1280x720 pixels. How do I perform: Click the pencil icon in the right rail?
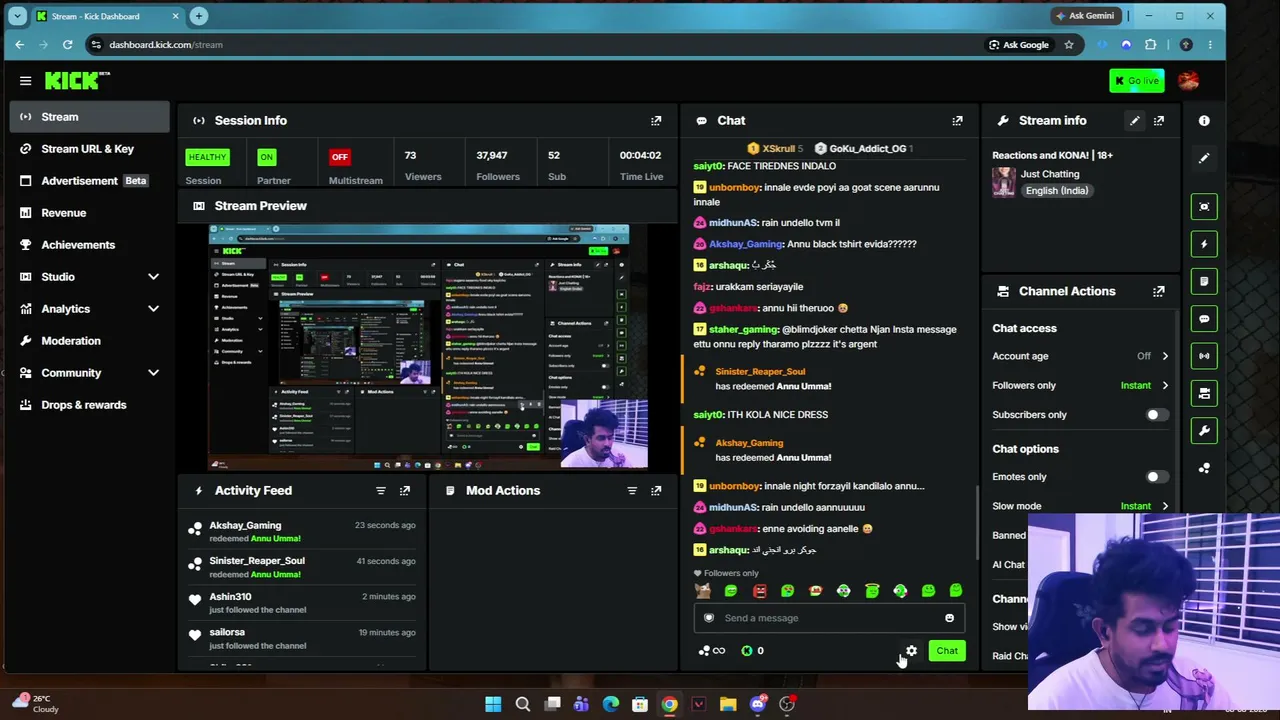(1204, 158)
